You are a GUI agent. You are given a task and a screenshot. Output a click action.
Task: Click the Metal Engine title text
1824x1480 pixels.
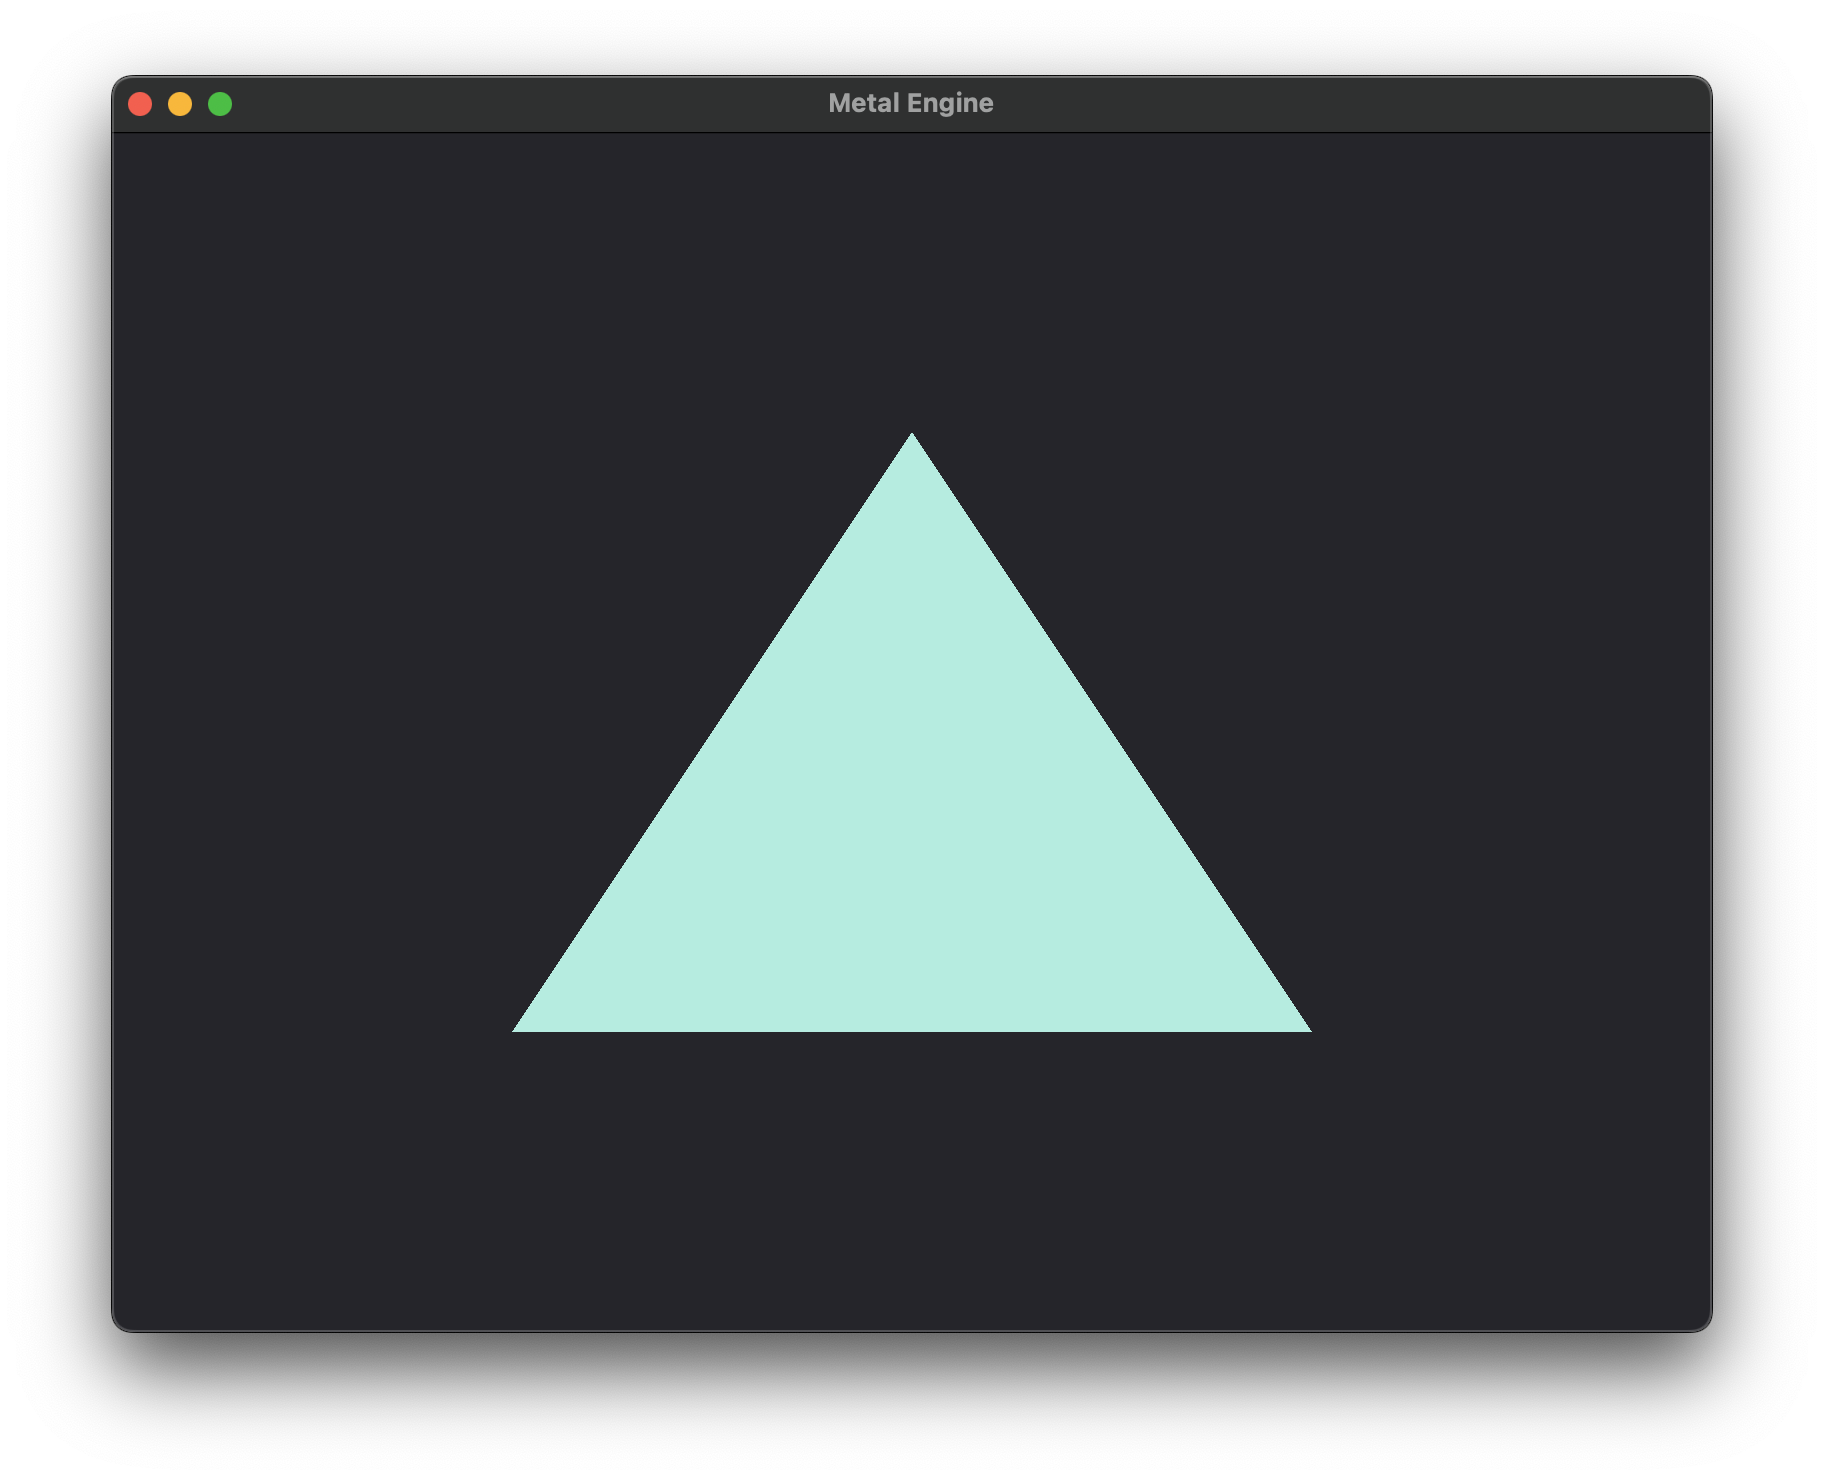tap(911, 102)
